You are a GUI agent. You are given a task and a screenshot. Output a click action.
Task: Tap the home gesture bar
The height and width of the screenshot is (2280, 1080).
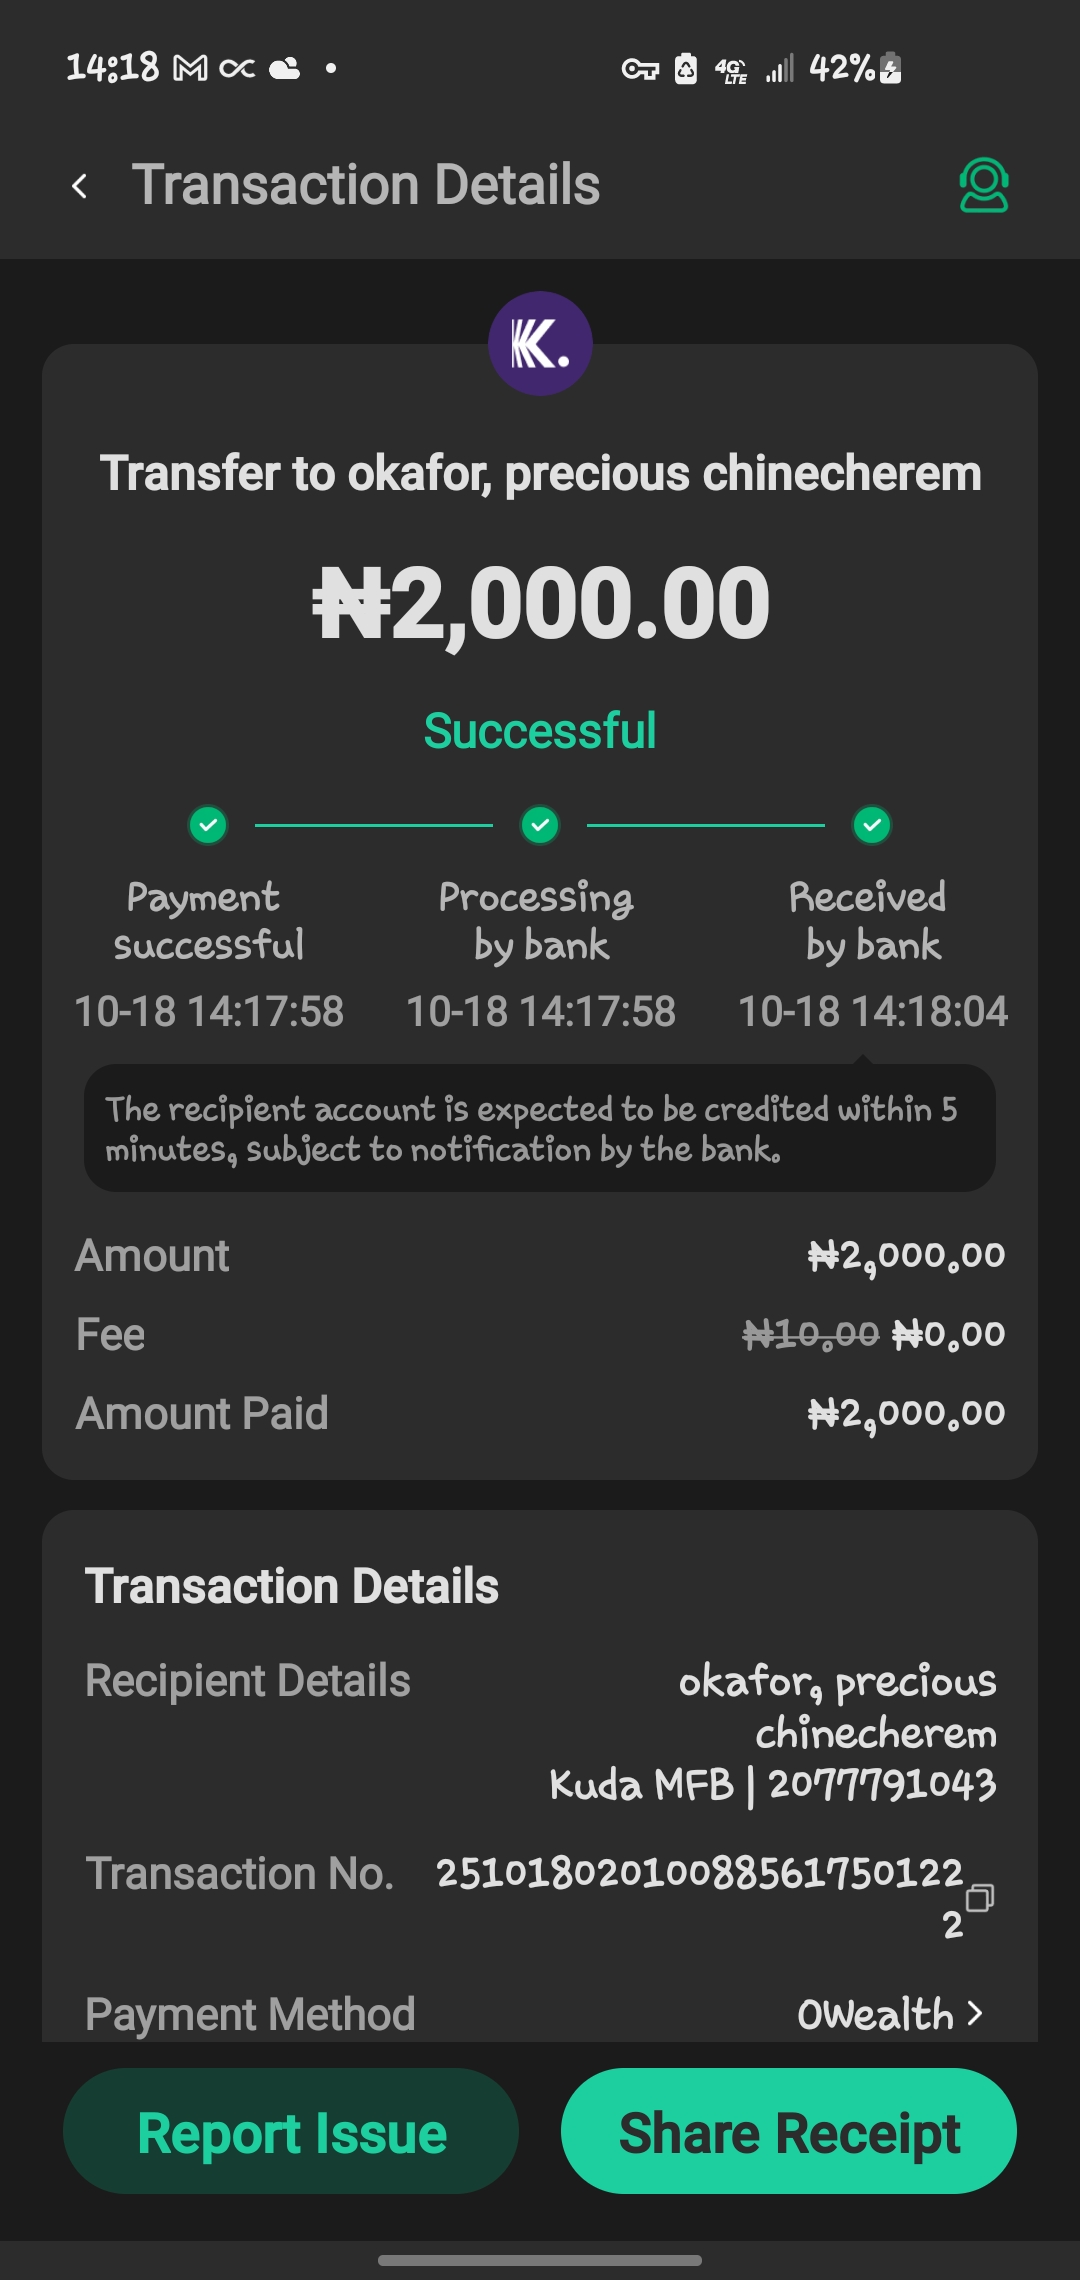pyautogui.click(x=540, y=2260)
